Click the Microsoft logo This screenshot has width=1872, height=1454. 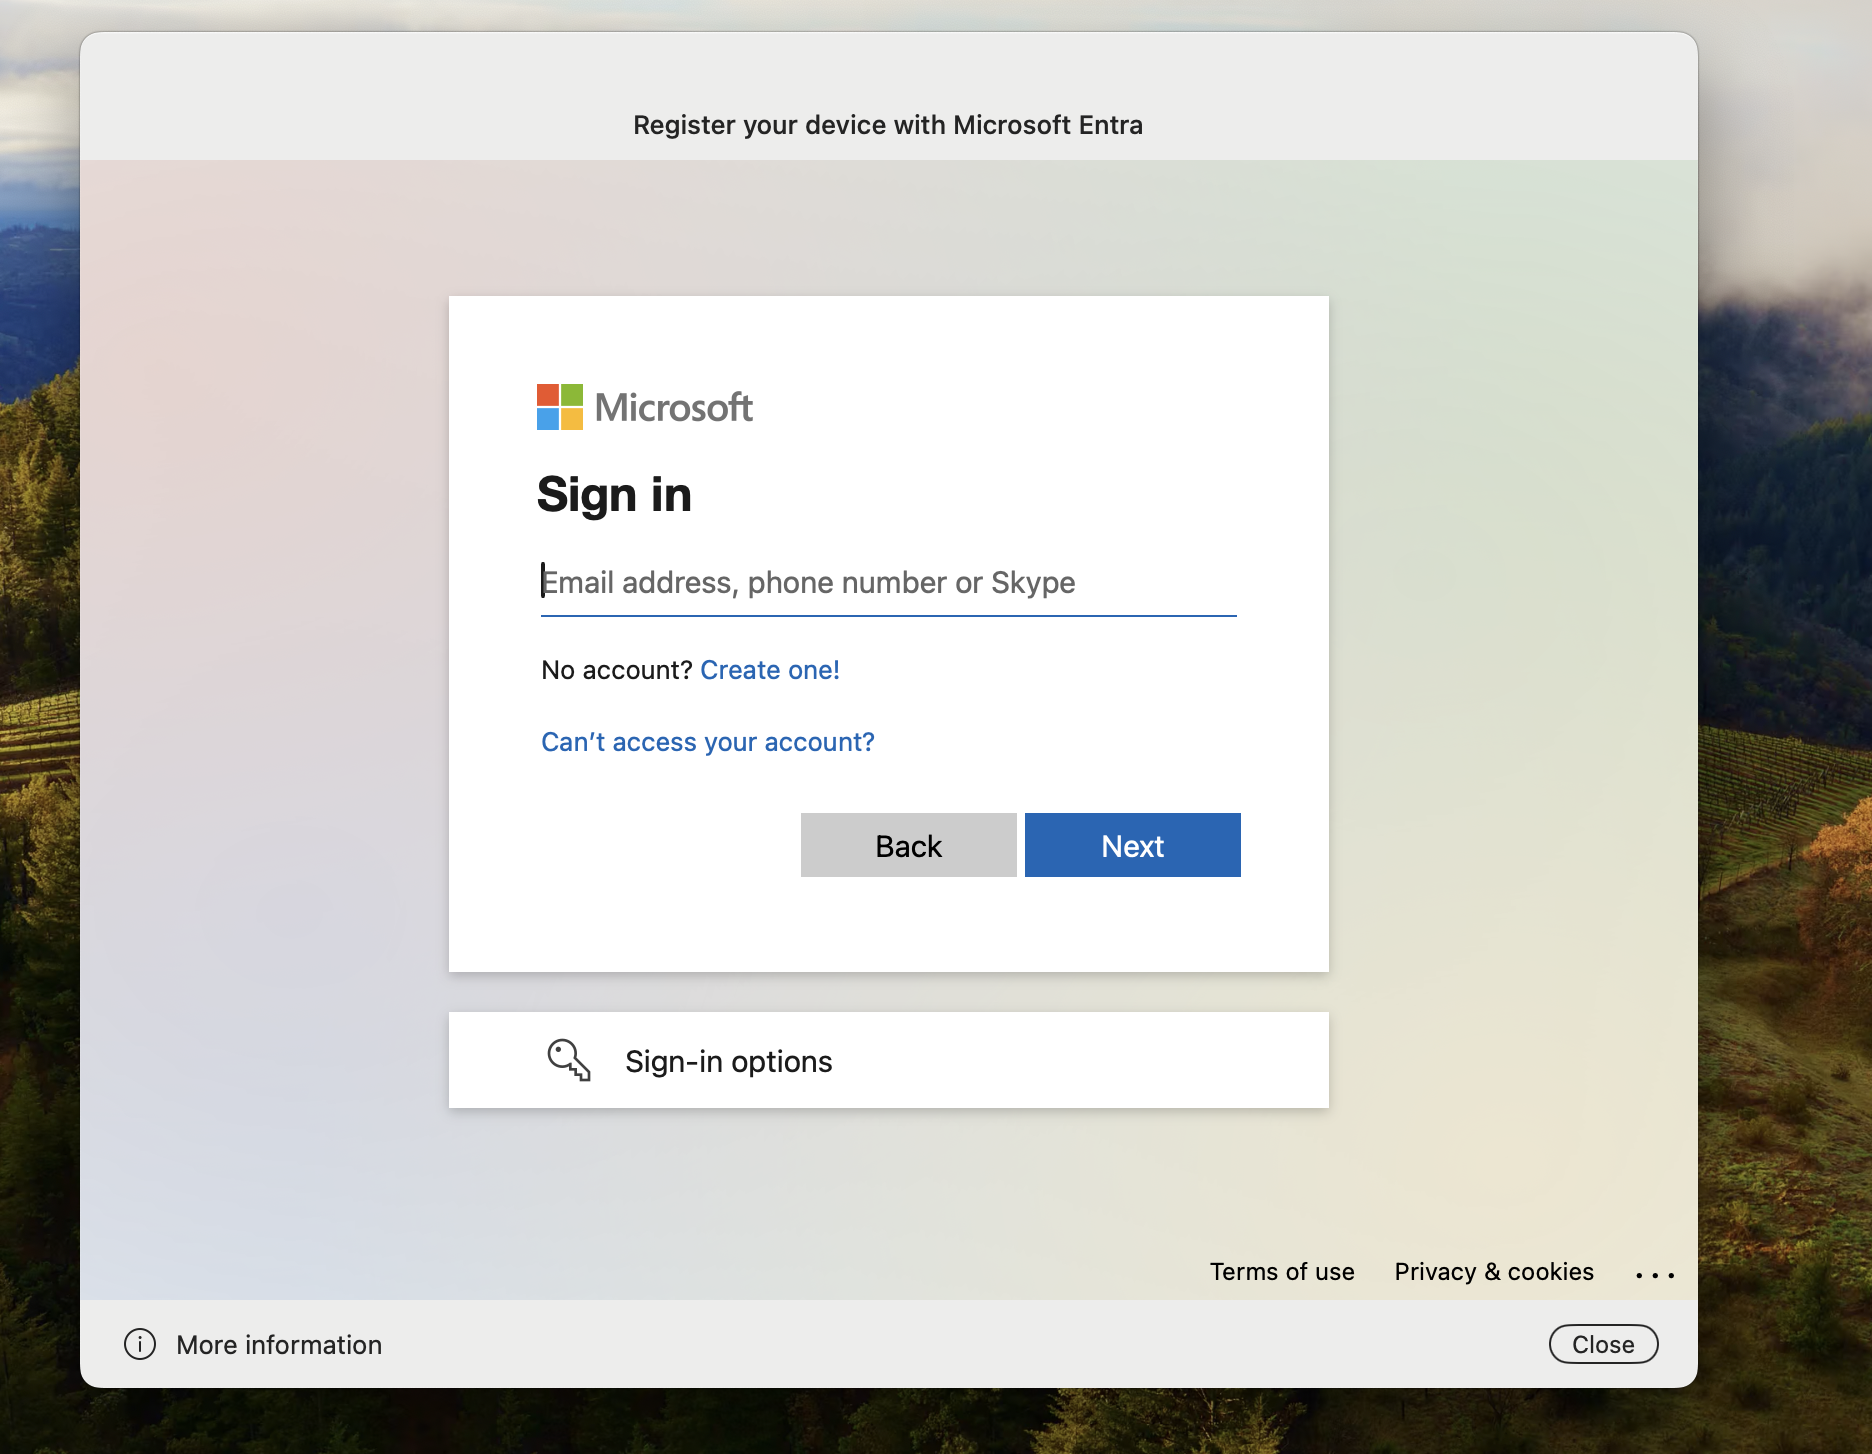[x=644, y=407]
